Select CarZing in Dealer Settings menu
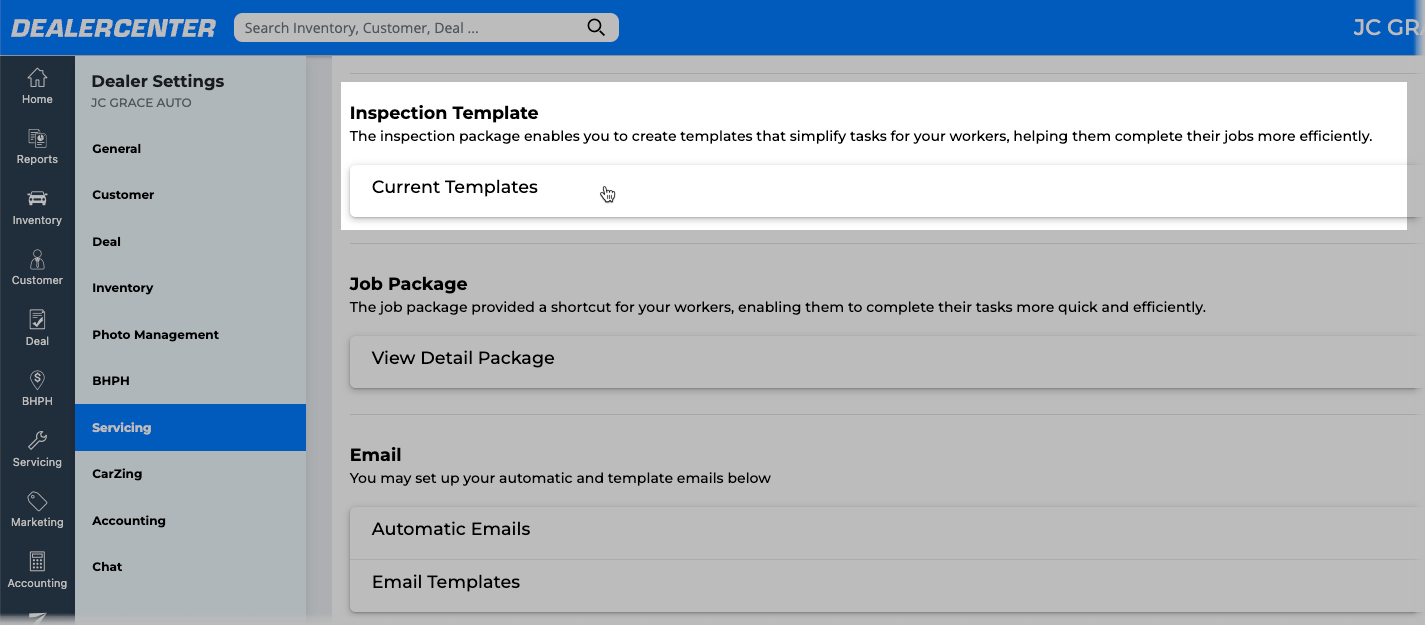The width and height of the screenshot is (1425, 625). [190, 474]
